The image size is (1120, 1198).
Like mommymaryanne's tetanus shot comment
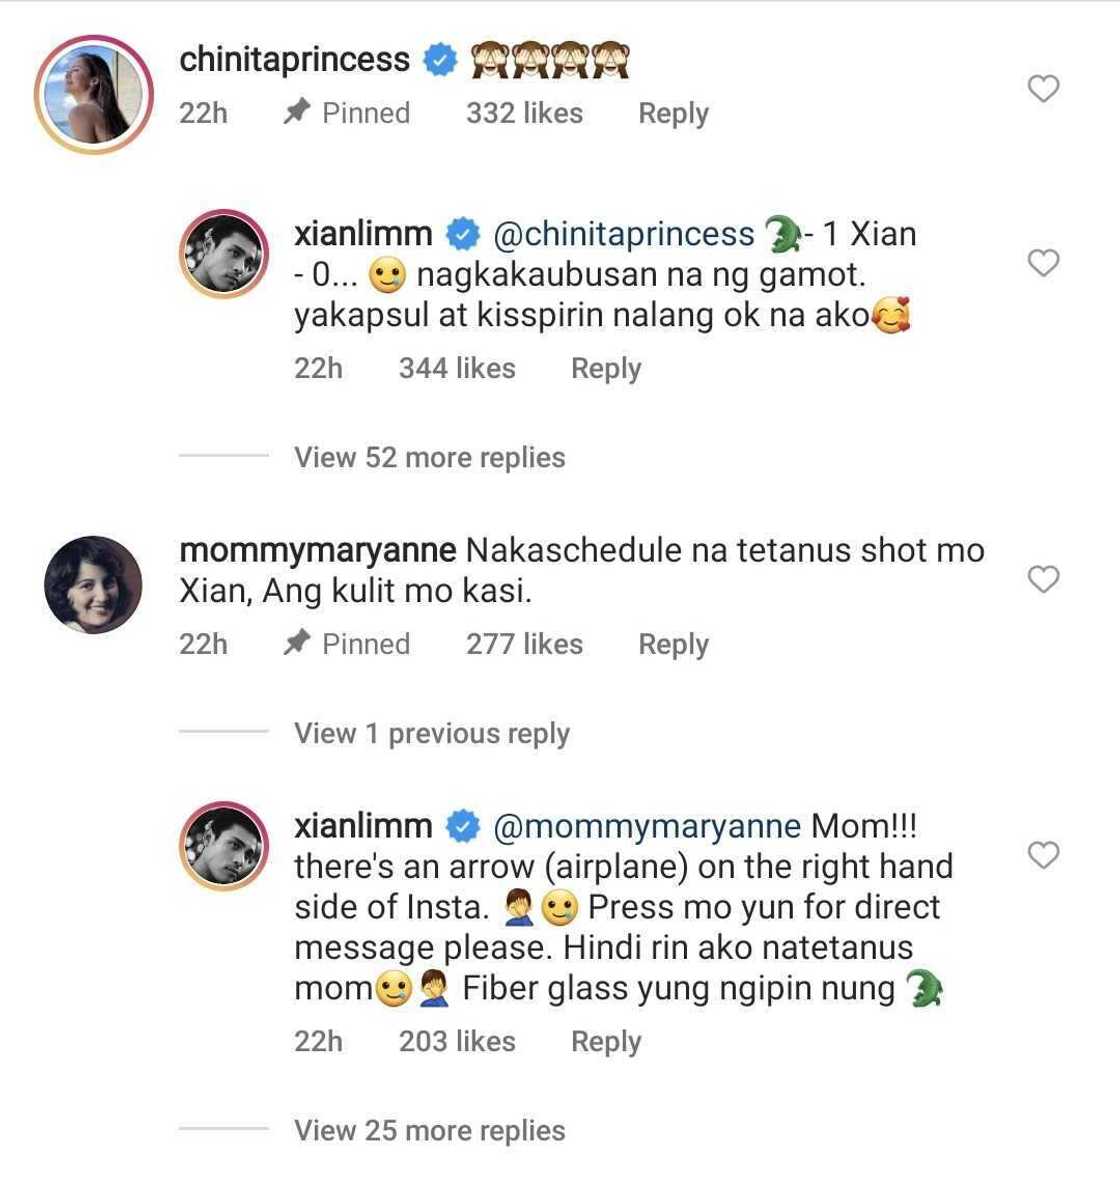coord(1043,579)
